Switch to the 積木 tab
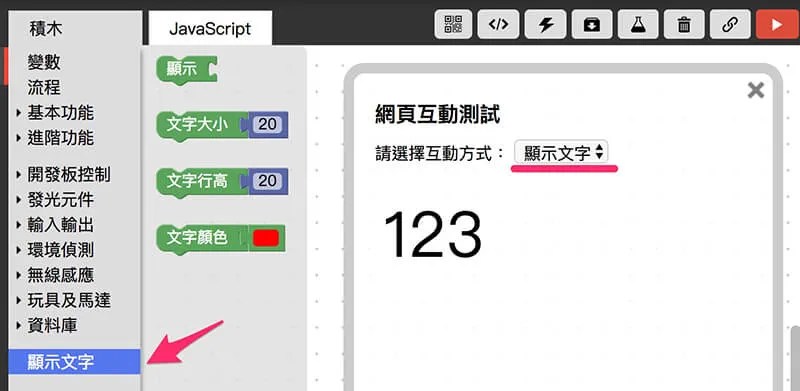 coord(46,28)
